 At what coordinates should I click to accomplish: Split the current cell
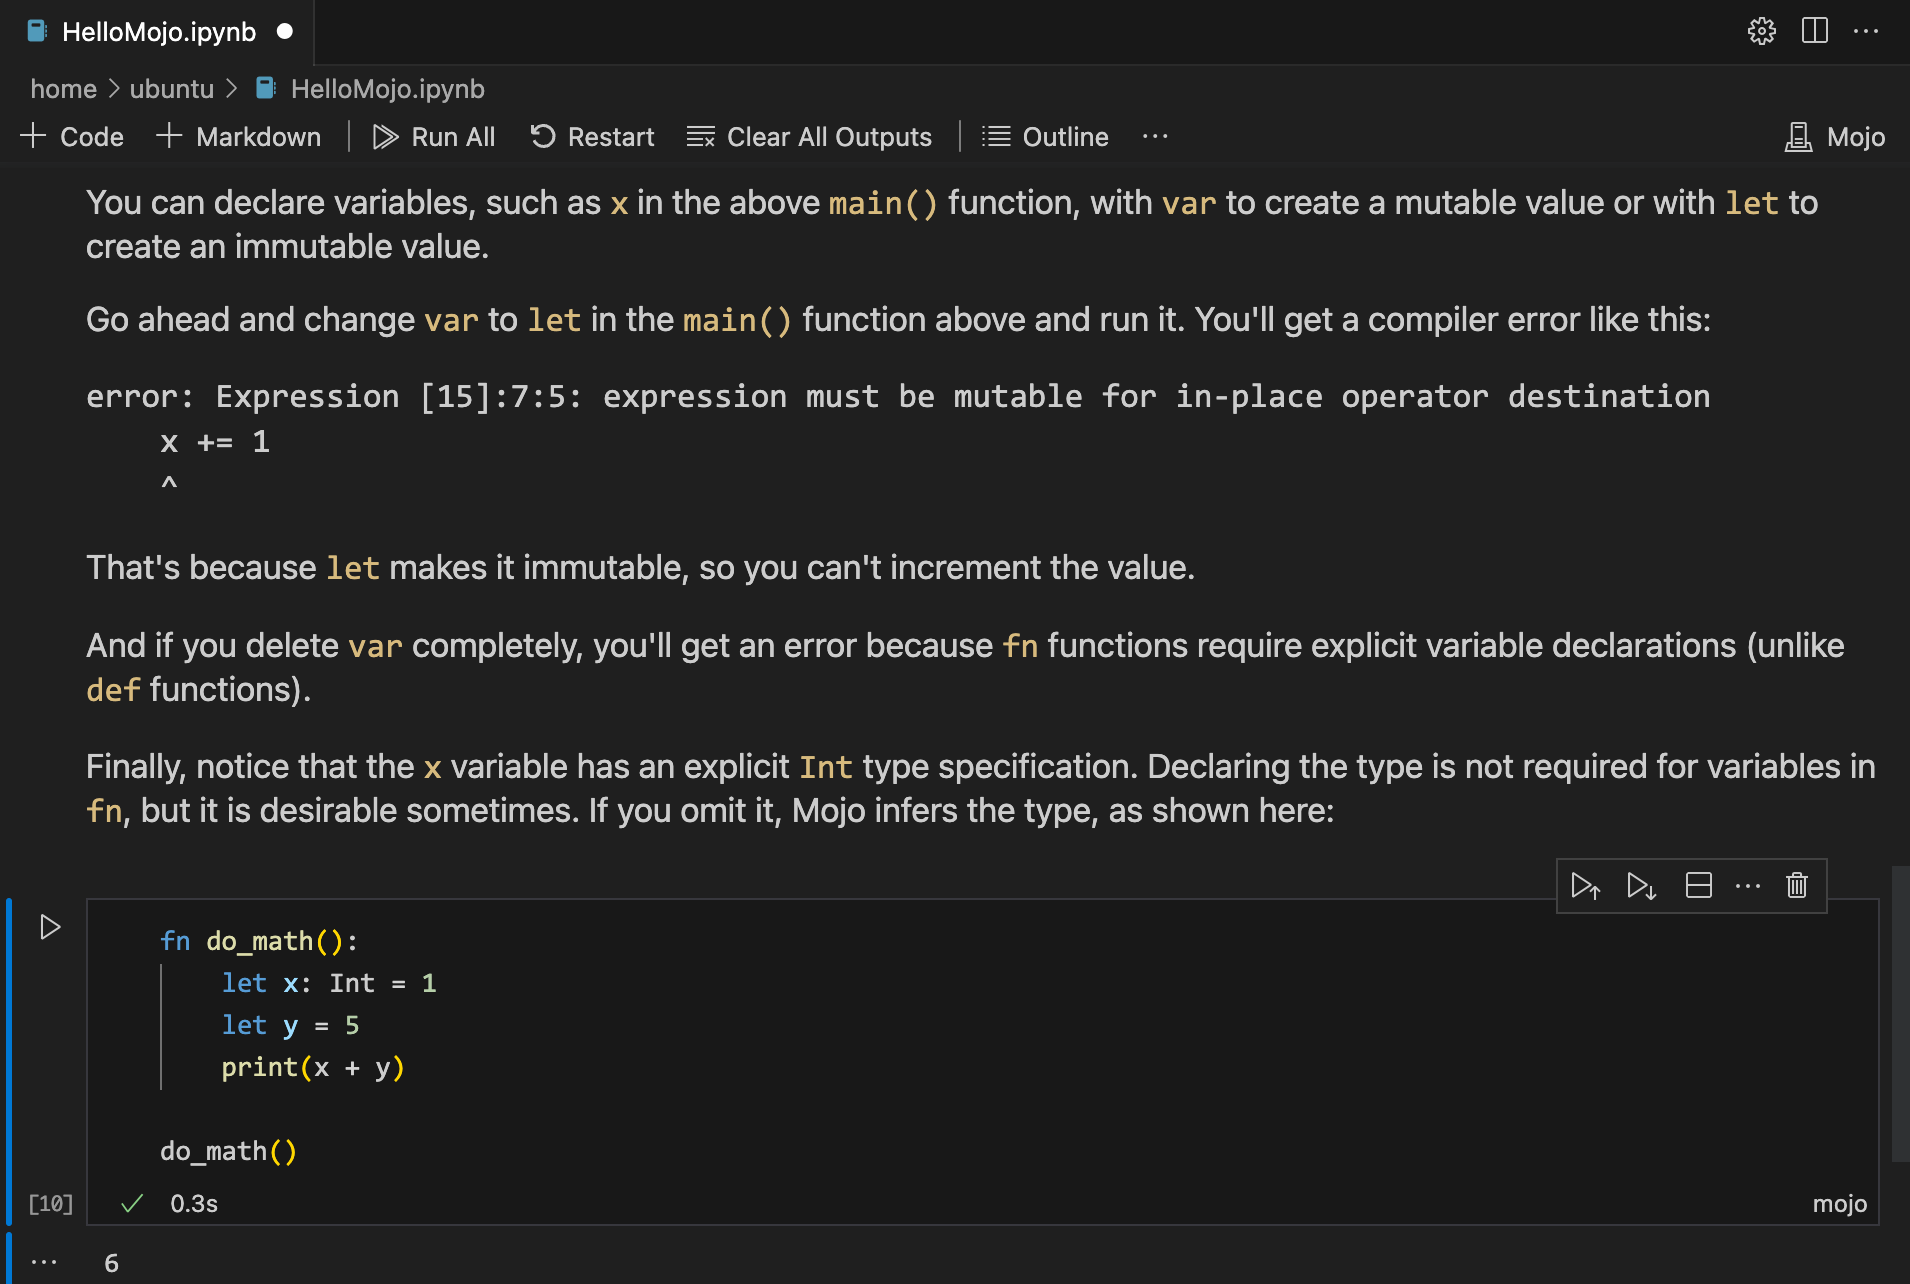tap(1698, 886)
